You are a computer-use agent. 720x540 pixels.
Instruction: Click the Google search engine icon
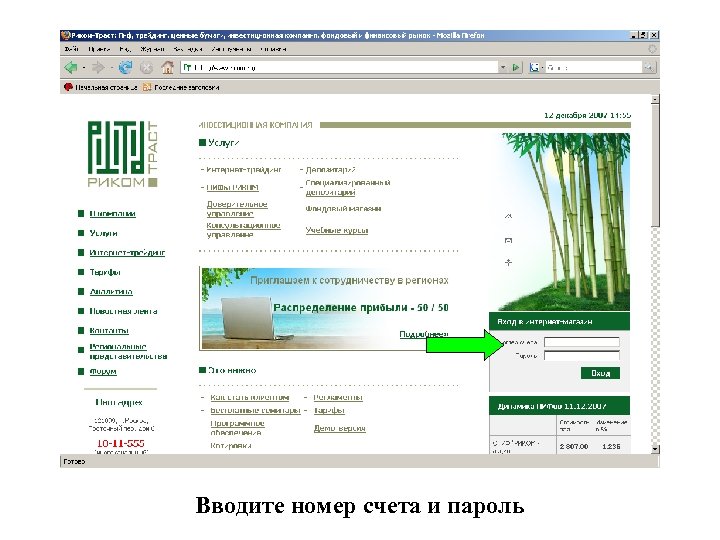click(x=534, y=68)
